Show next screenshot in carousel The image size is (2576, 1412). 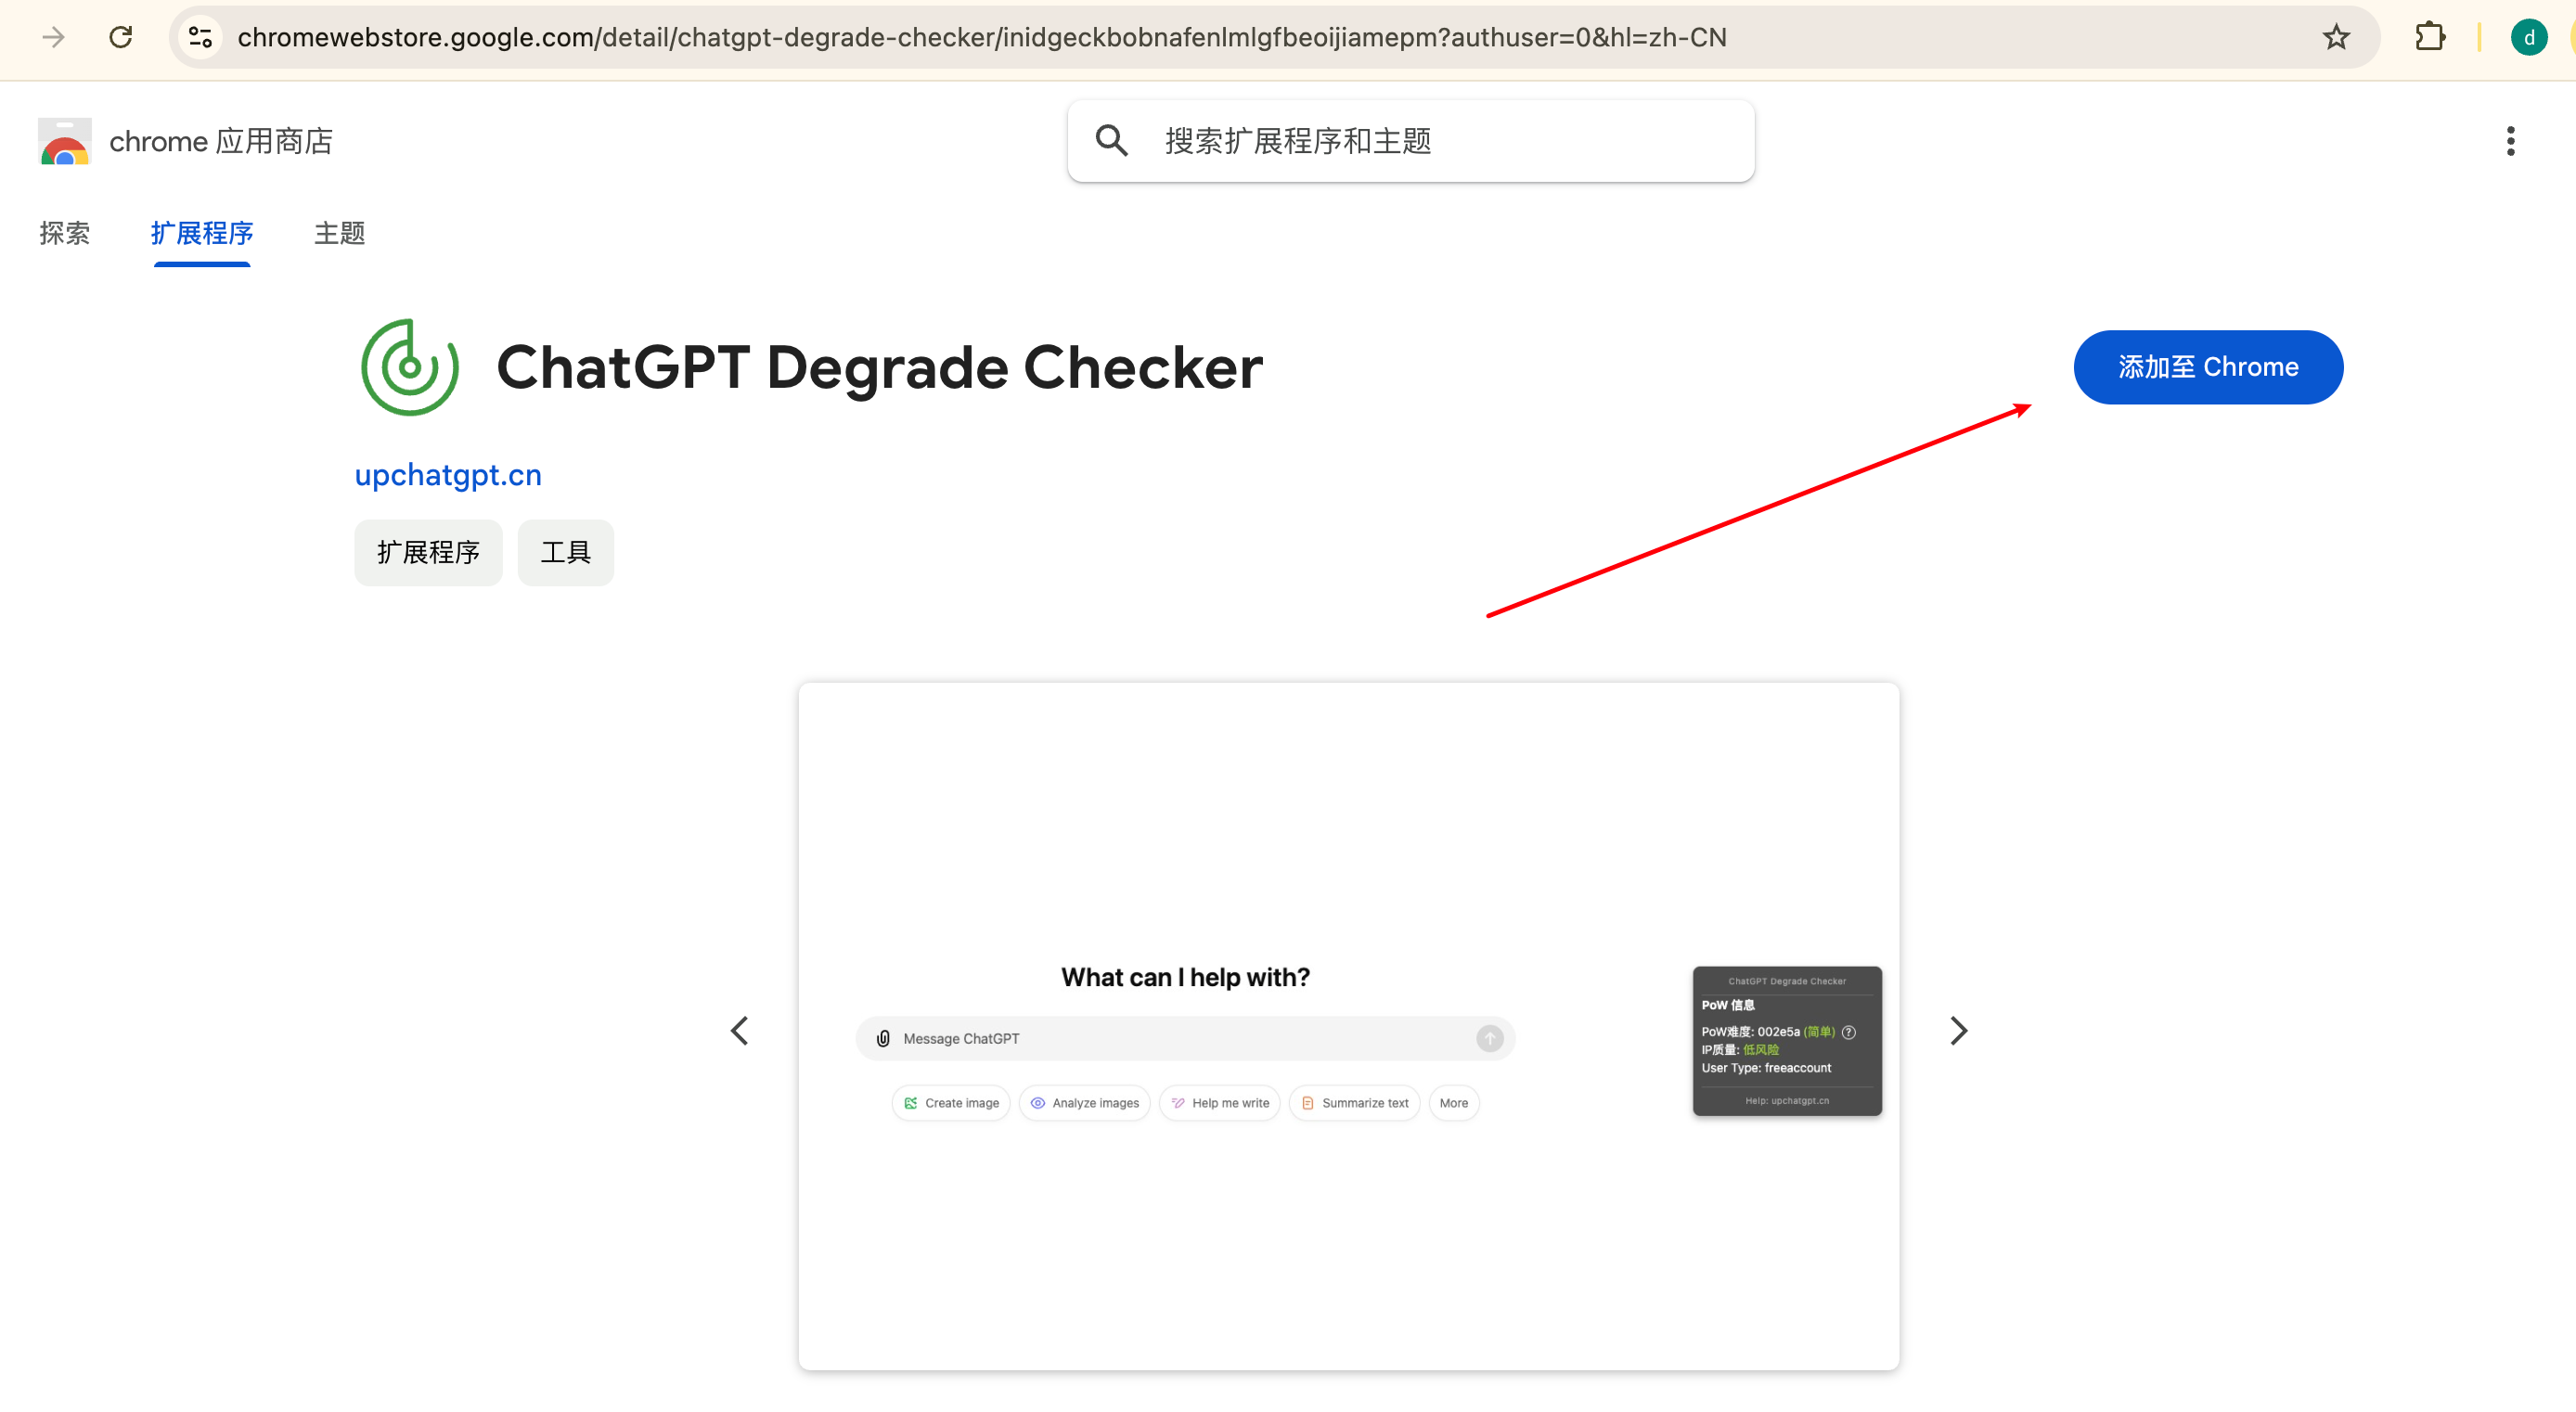1958,1030
